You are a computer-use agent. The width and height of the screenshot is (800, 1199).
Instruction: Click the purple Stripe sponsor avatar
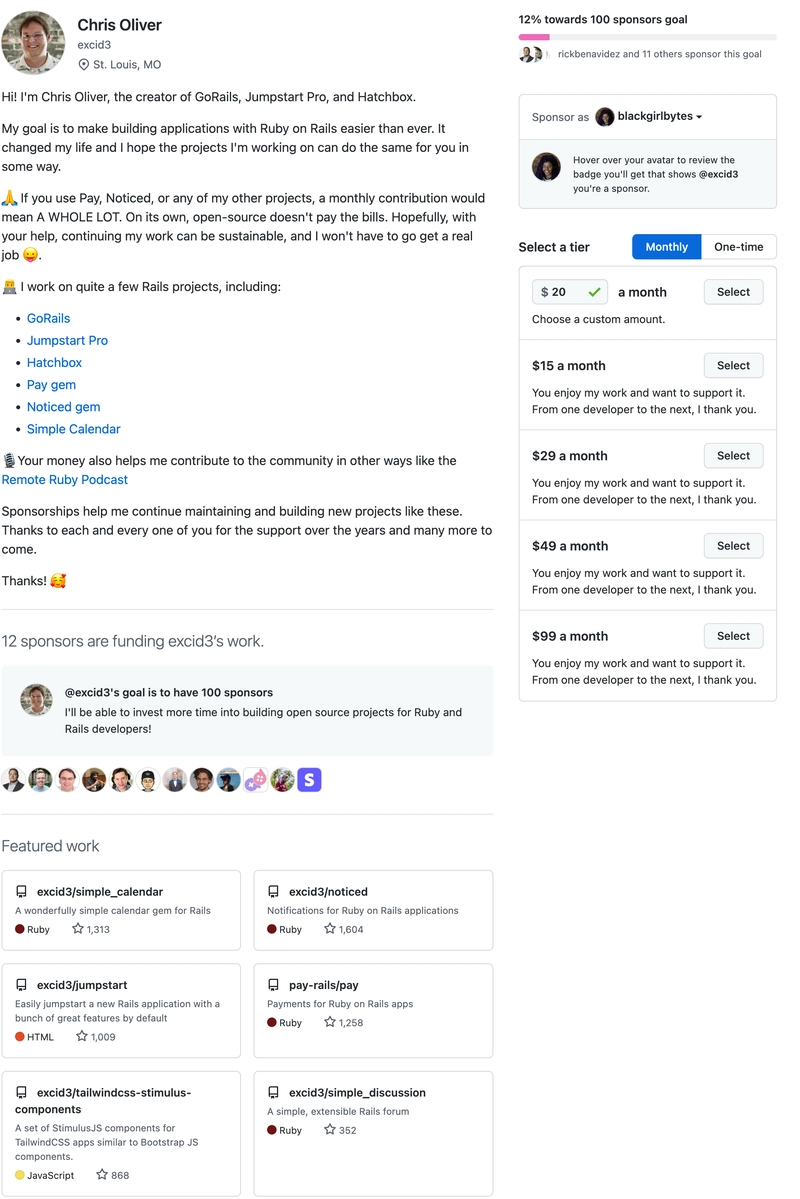[x=310, y=780]
